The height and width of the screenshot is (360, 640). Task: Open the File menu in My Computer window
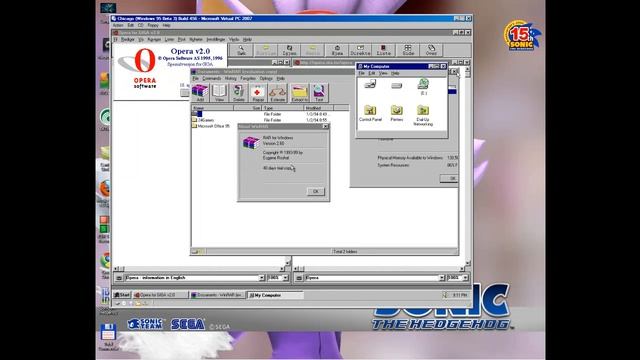[362, 73]
